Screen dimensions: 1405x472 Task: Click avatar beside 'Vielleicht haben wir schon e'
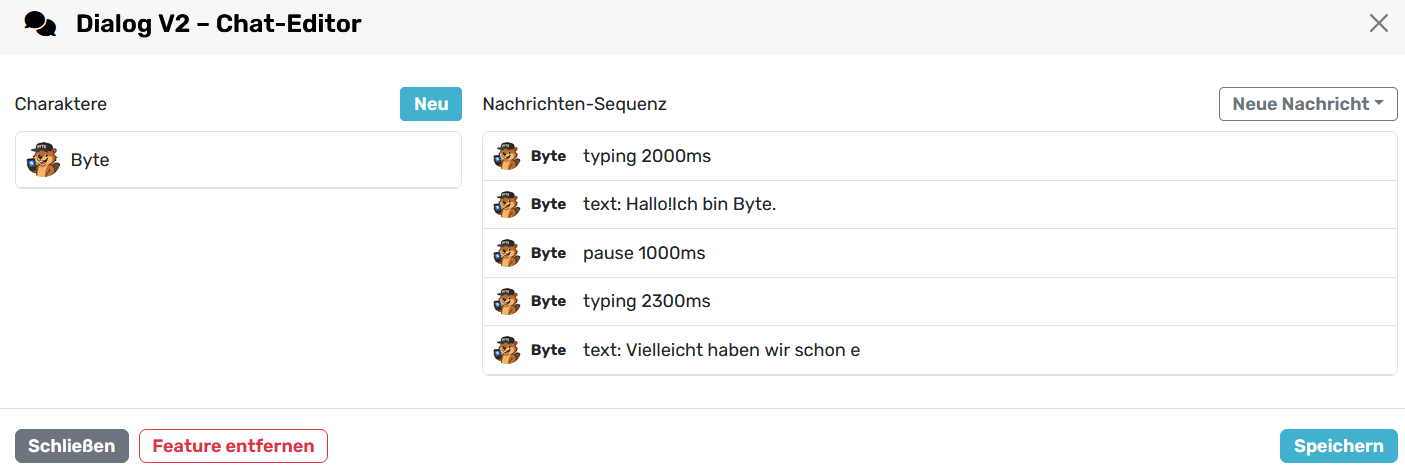coord(507,350)
